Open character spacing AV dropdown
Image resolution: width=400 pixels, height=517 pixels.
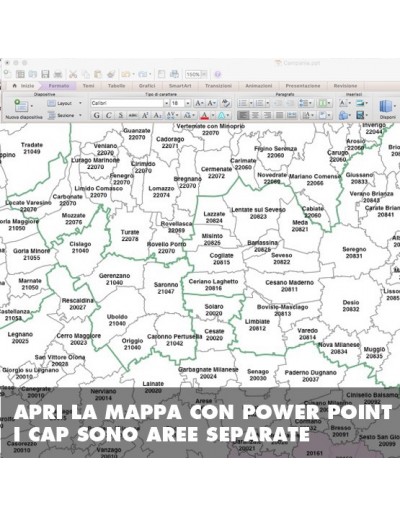172,115
